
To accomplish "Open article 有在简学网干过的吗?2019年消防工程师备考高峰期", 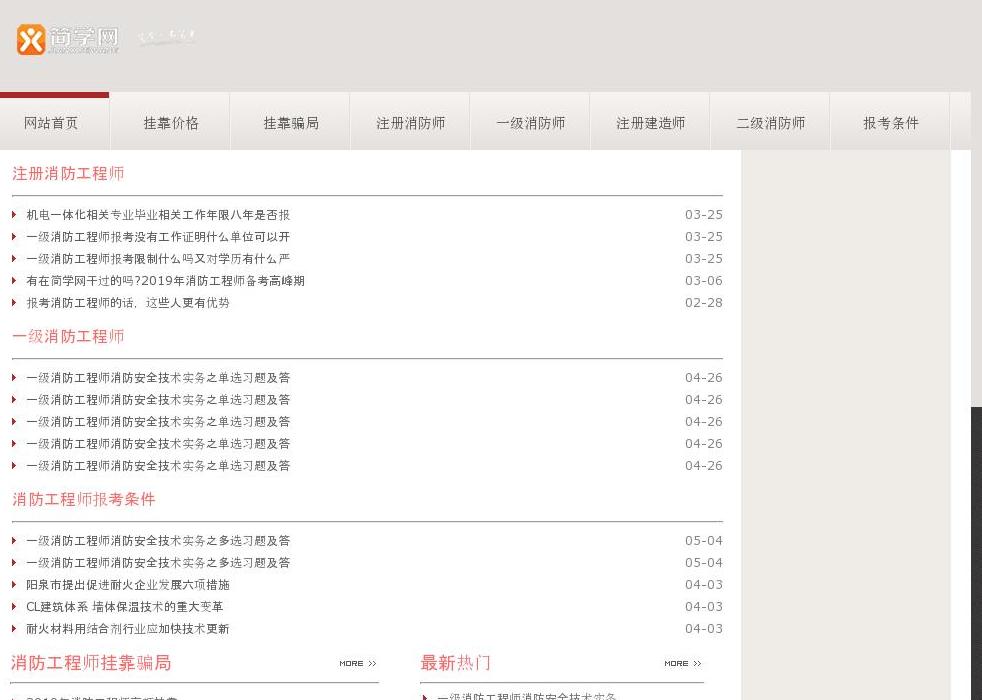I will 165,281.
